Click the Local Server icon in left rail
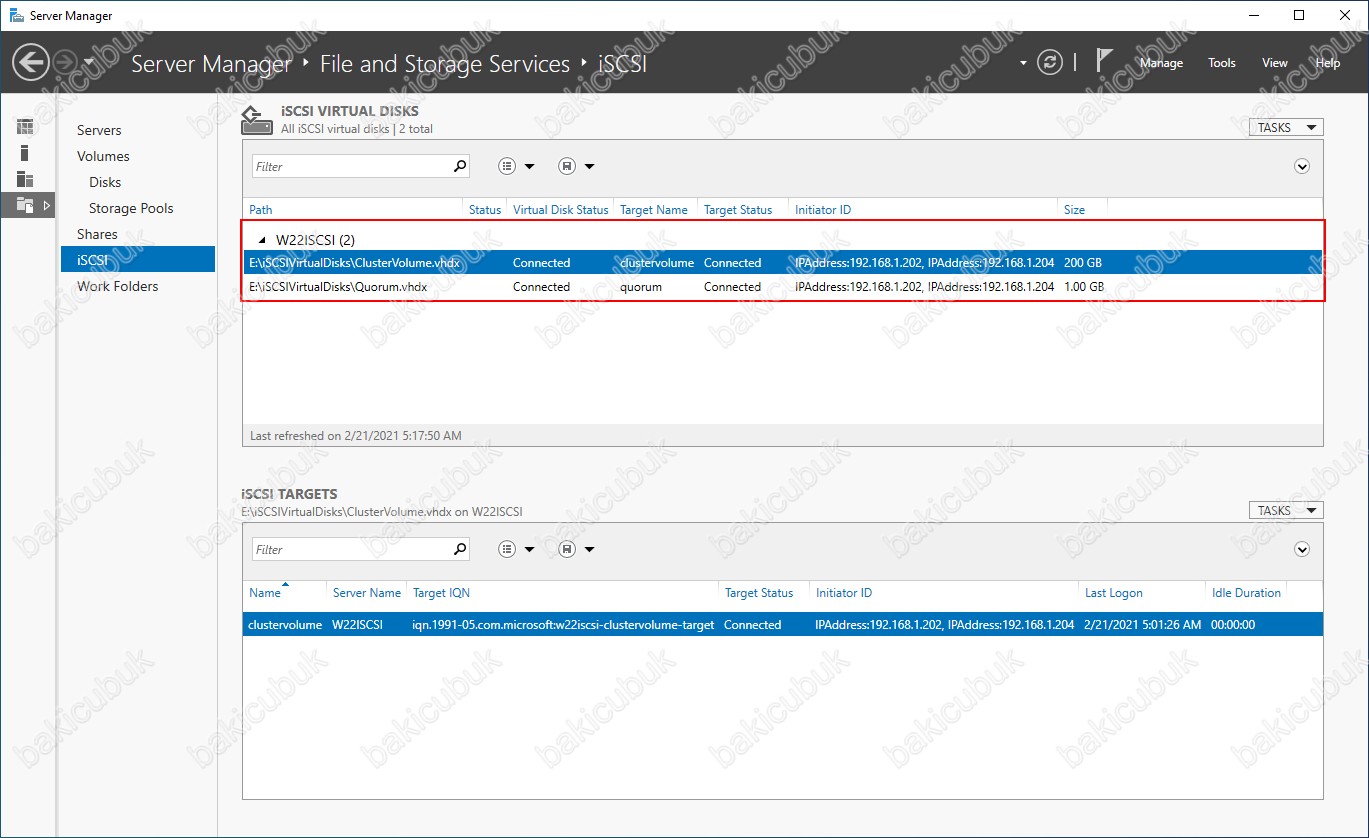The height and width of the screenshot is (838, 1369). tap(25, 153)
